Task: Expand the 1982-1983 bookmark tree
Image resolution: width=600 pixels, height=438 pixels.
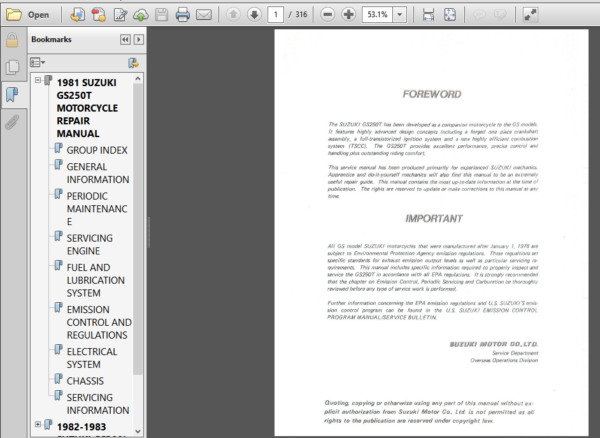Action: pos(38,424)
